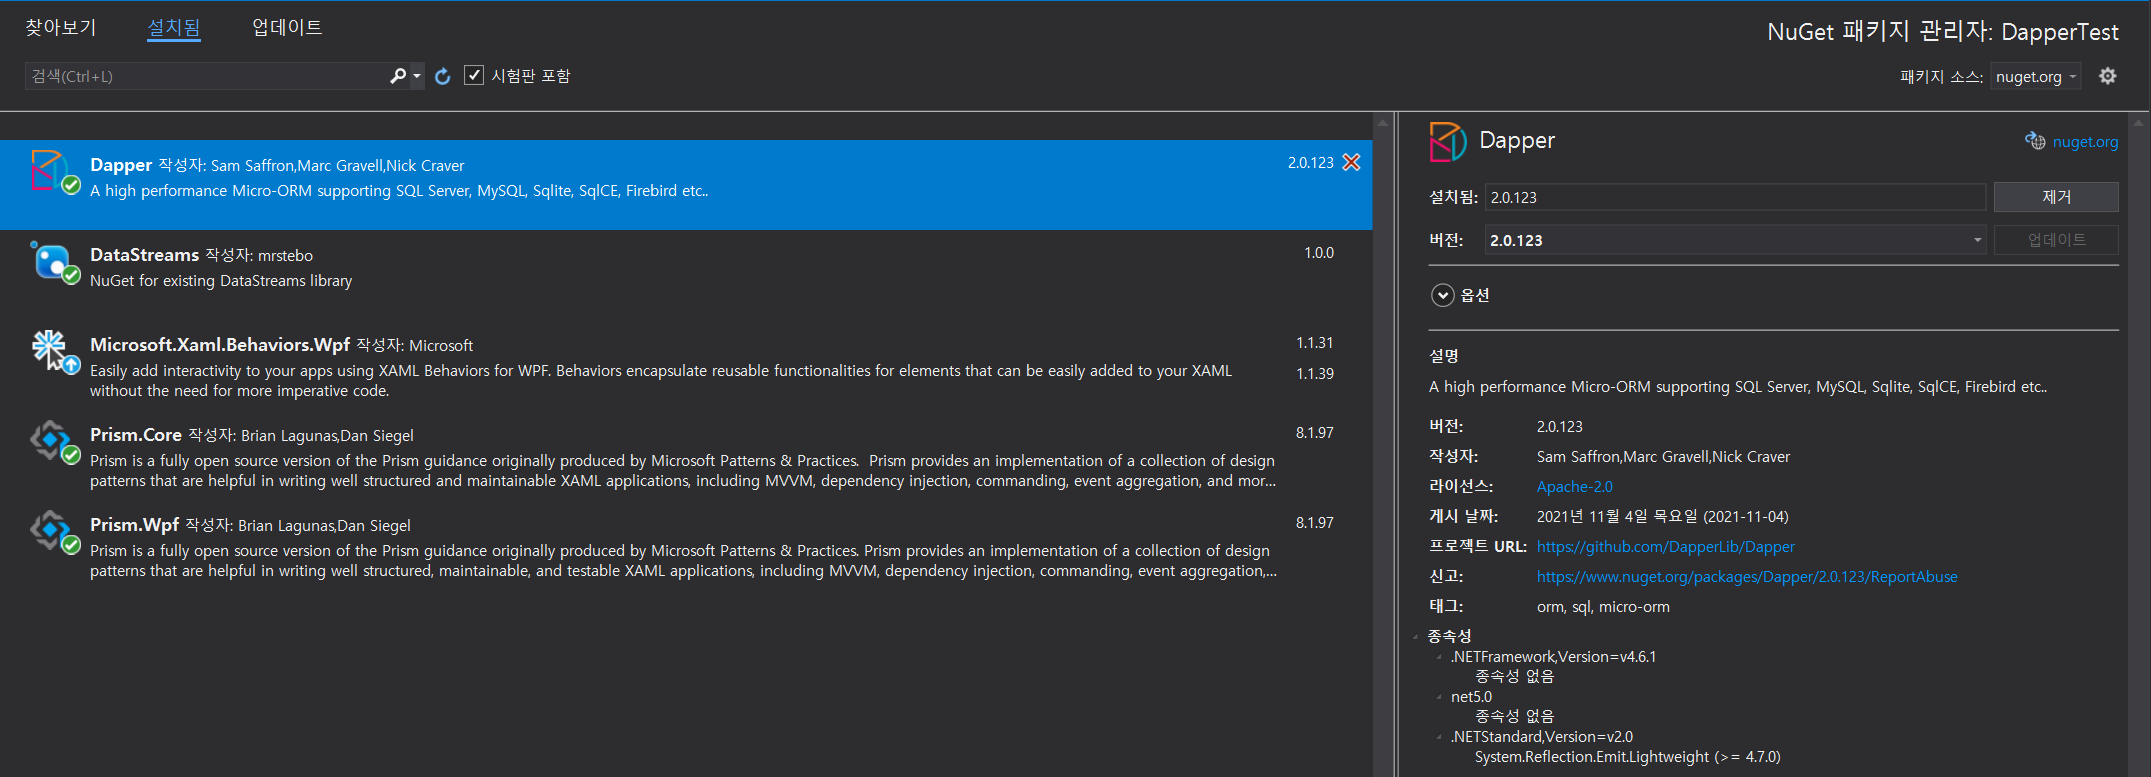
Task: Focus the package search field
Action: (205, 76)
